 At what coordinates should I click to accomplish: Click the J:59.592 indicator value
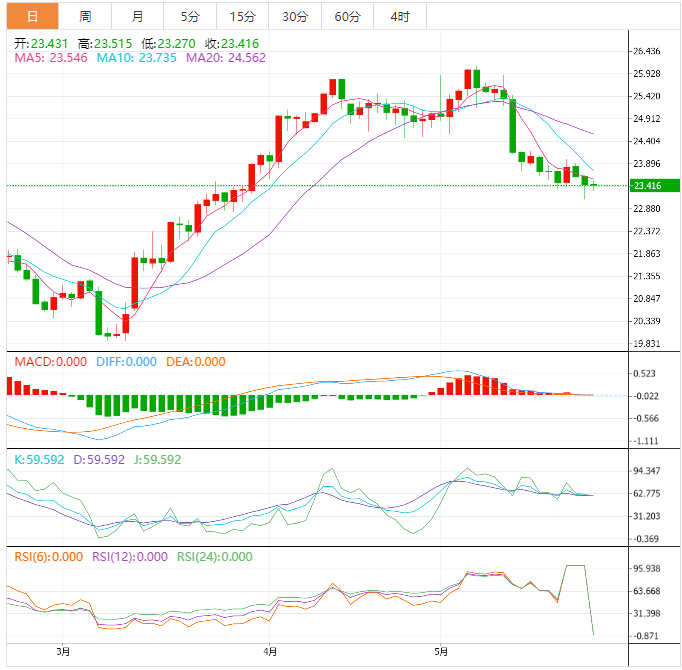[157, 459]
